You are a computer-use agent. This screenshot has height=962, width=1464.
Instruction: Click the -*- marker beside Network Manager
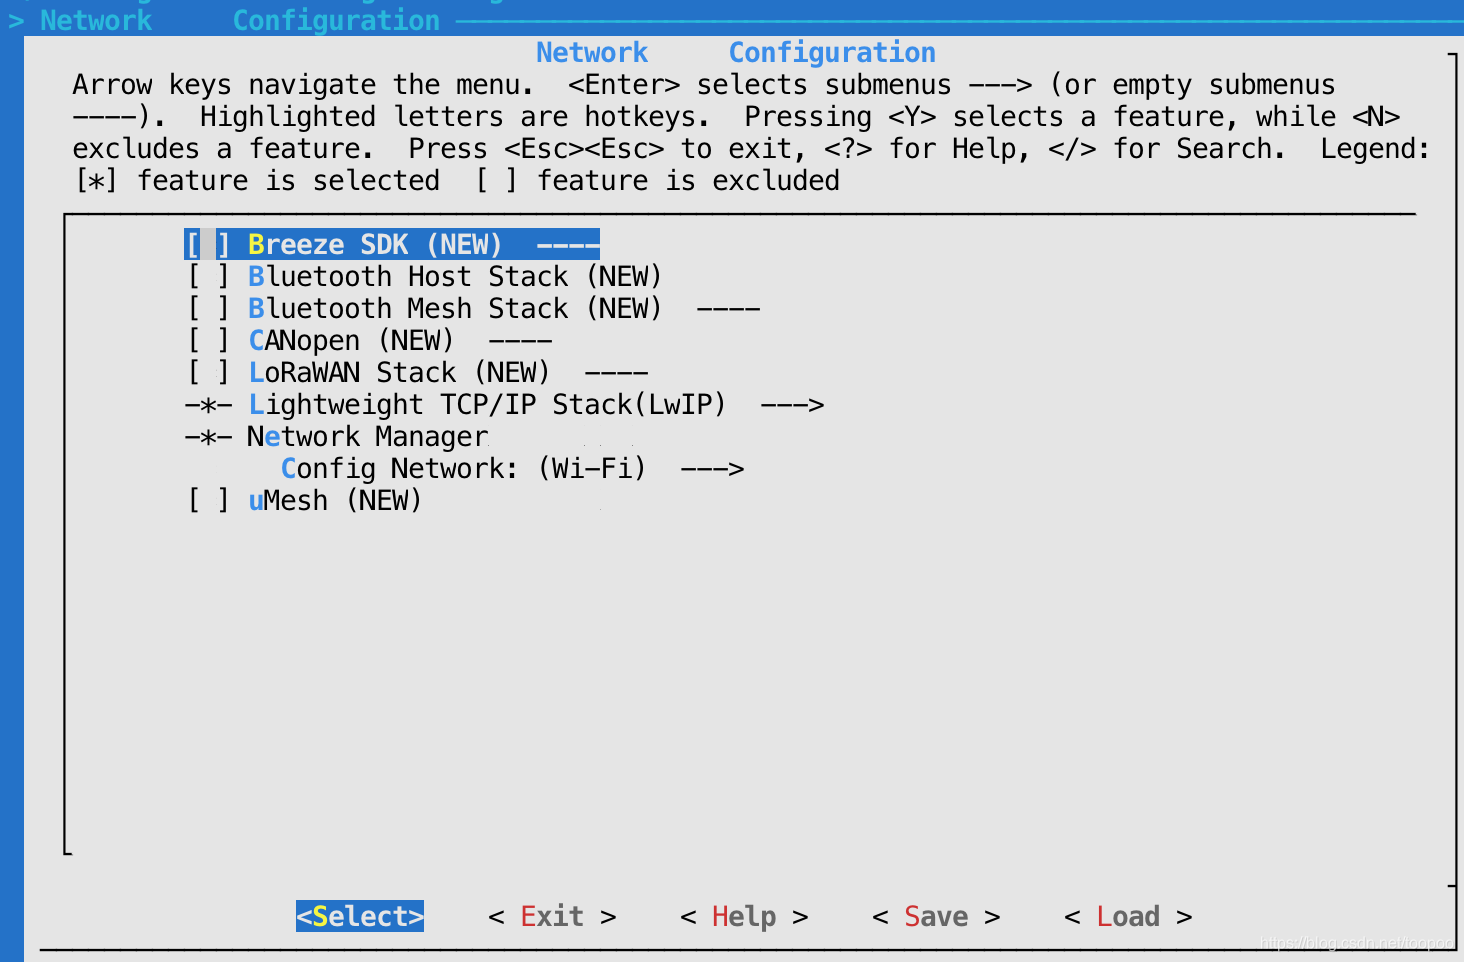coord(208,437)
